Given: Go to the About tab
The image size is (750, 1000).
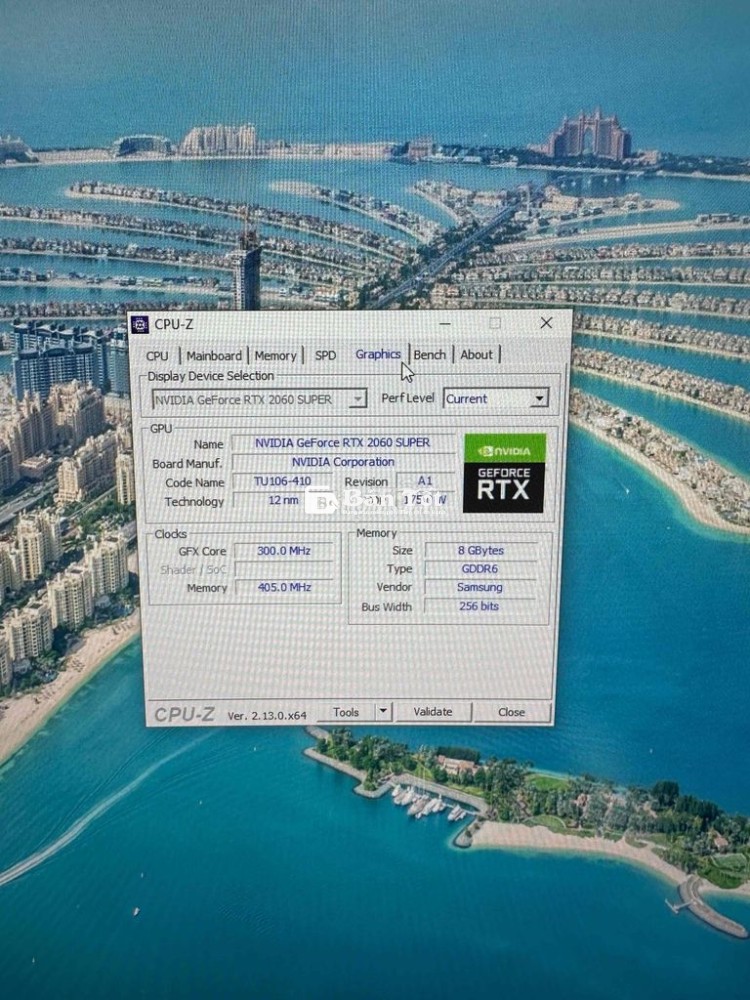Looking at the screenshot, I should click(476, 355).
